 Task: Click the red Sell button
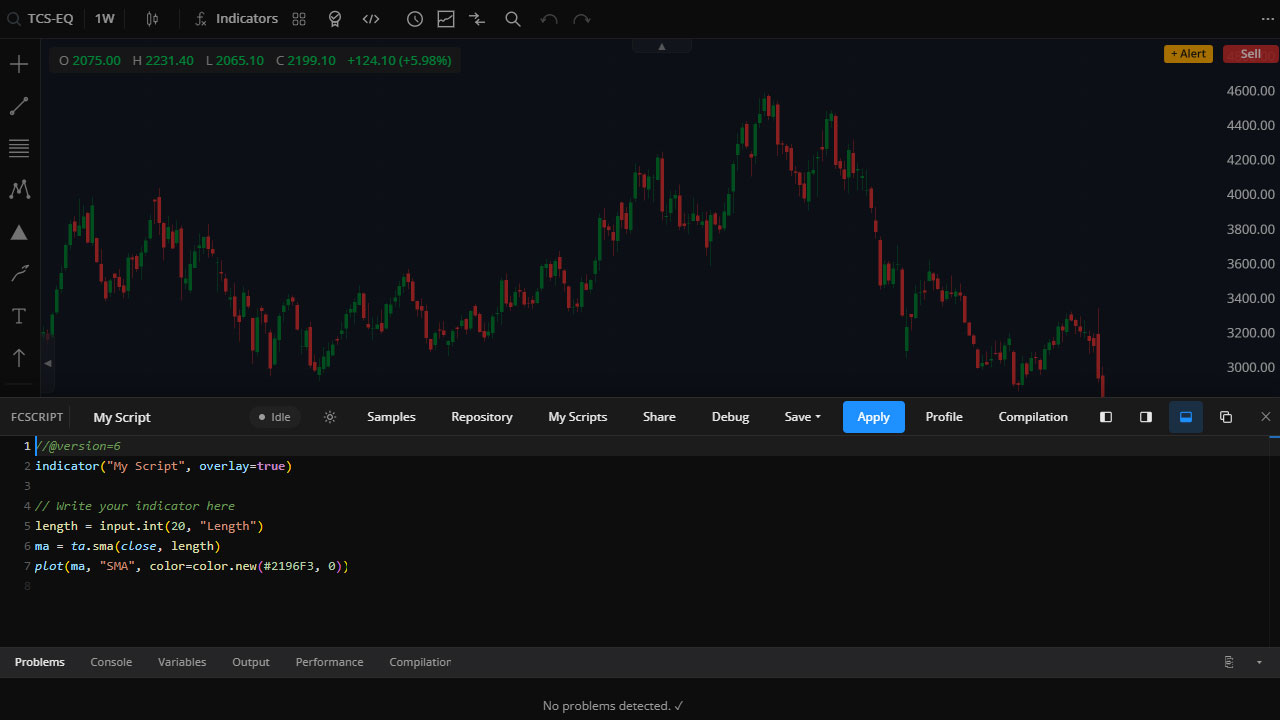tap(1251, 54)
